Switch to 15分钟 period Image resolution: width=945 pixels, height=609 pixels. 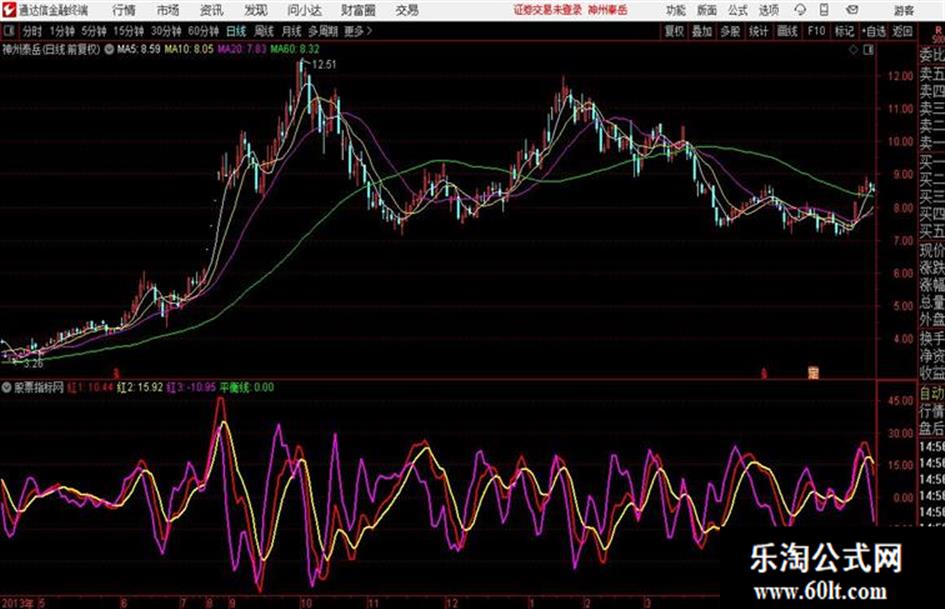[x=128, y=31]
